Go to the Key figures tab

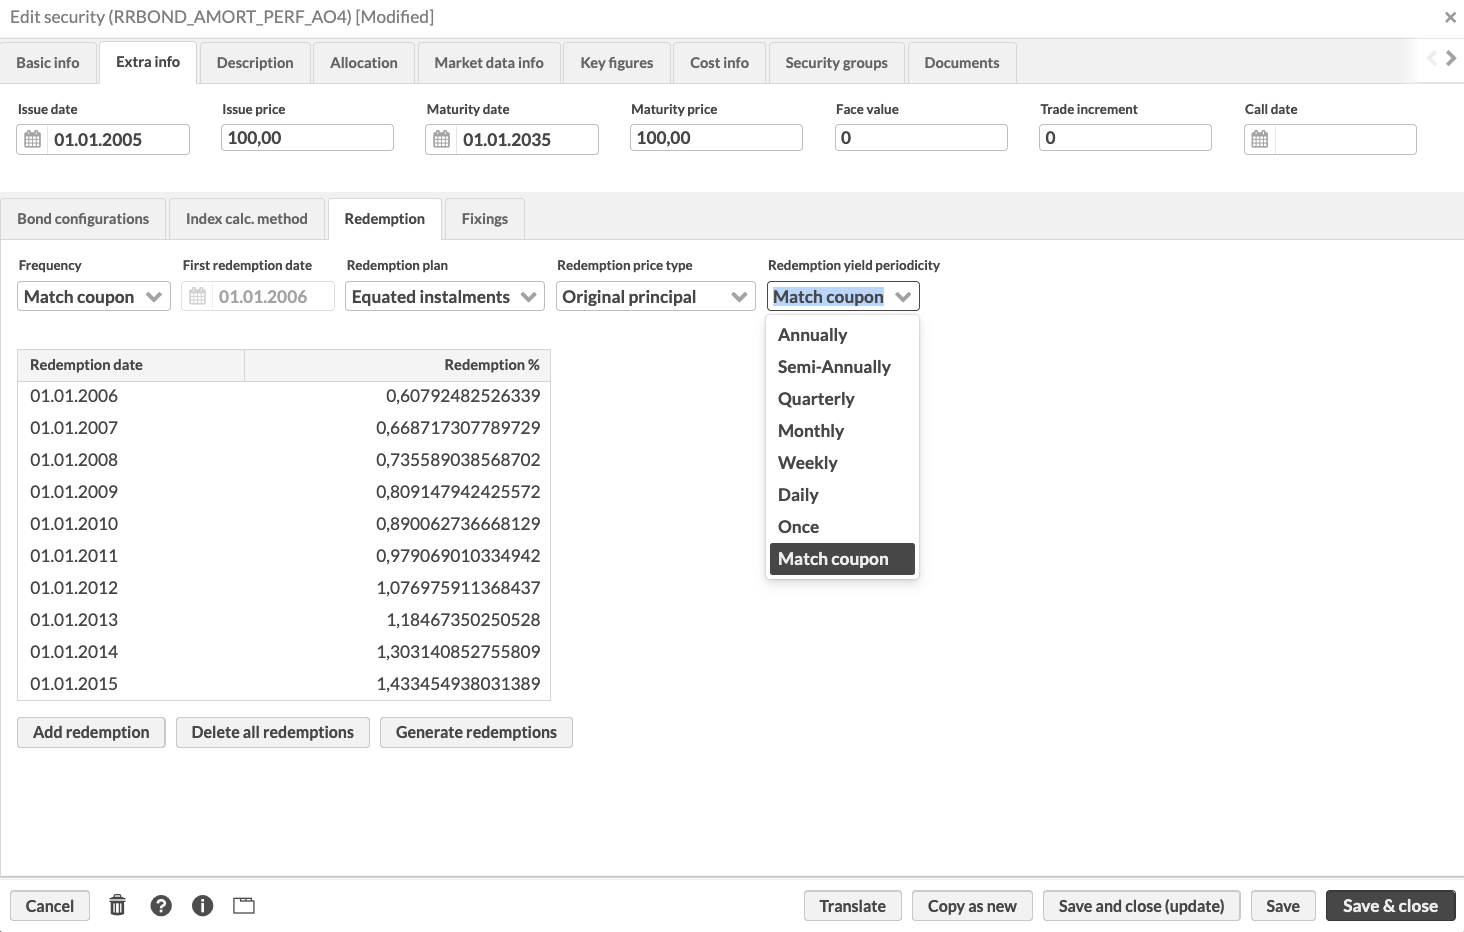point(617,62)
